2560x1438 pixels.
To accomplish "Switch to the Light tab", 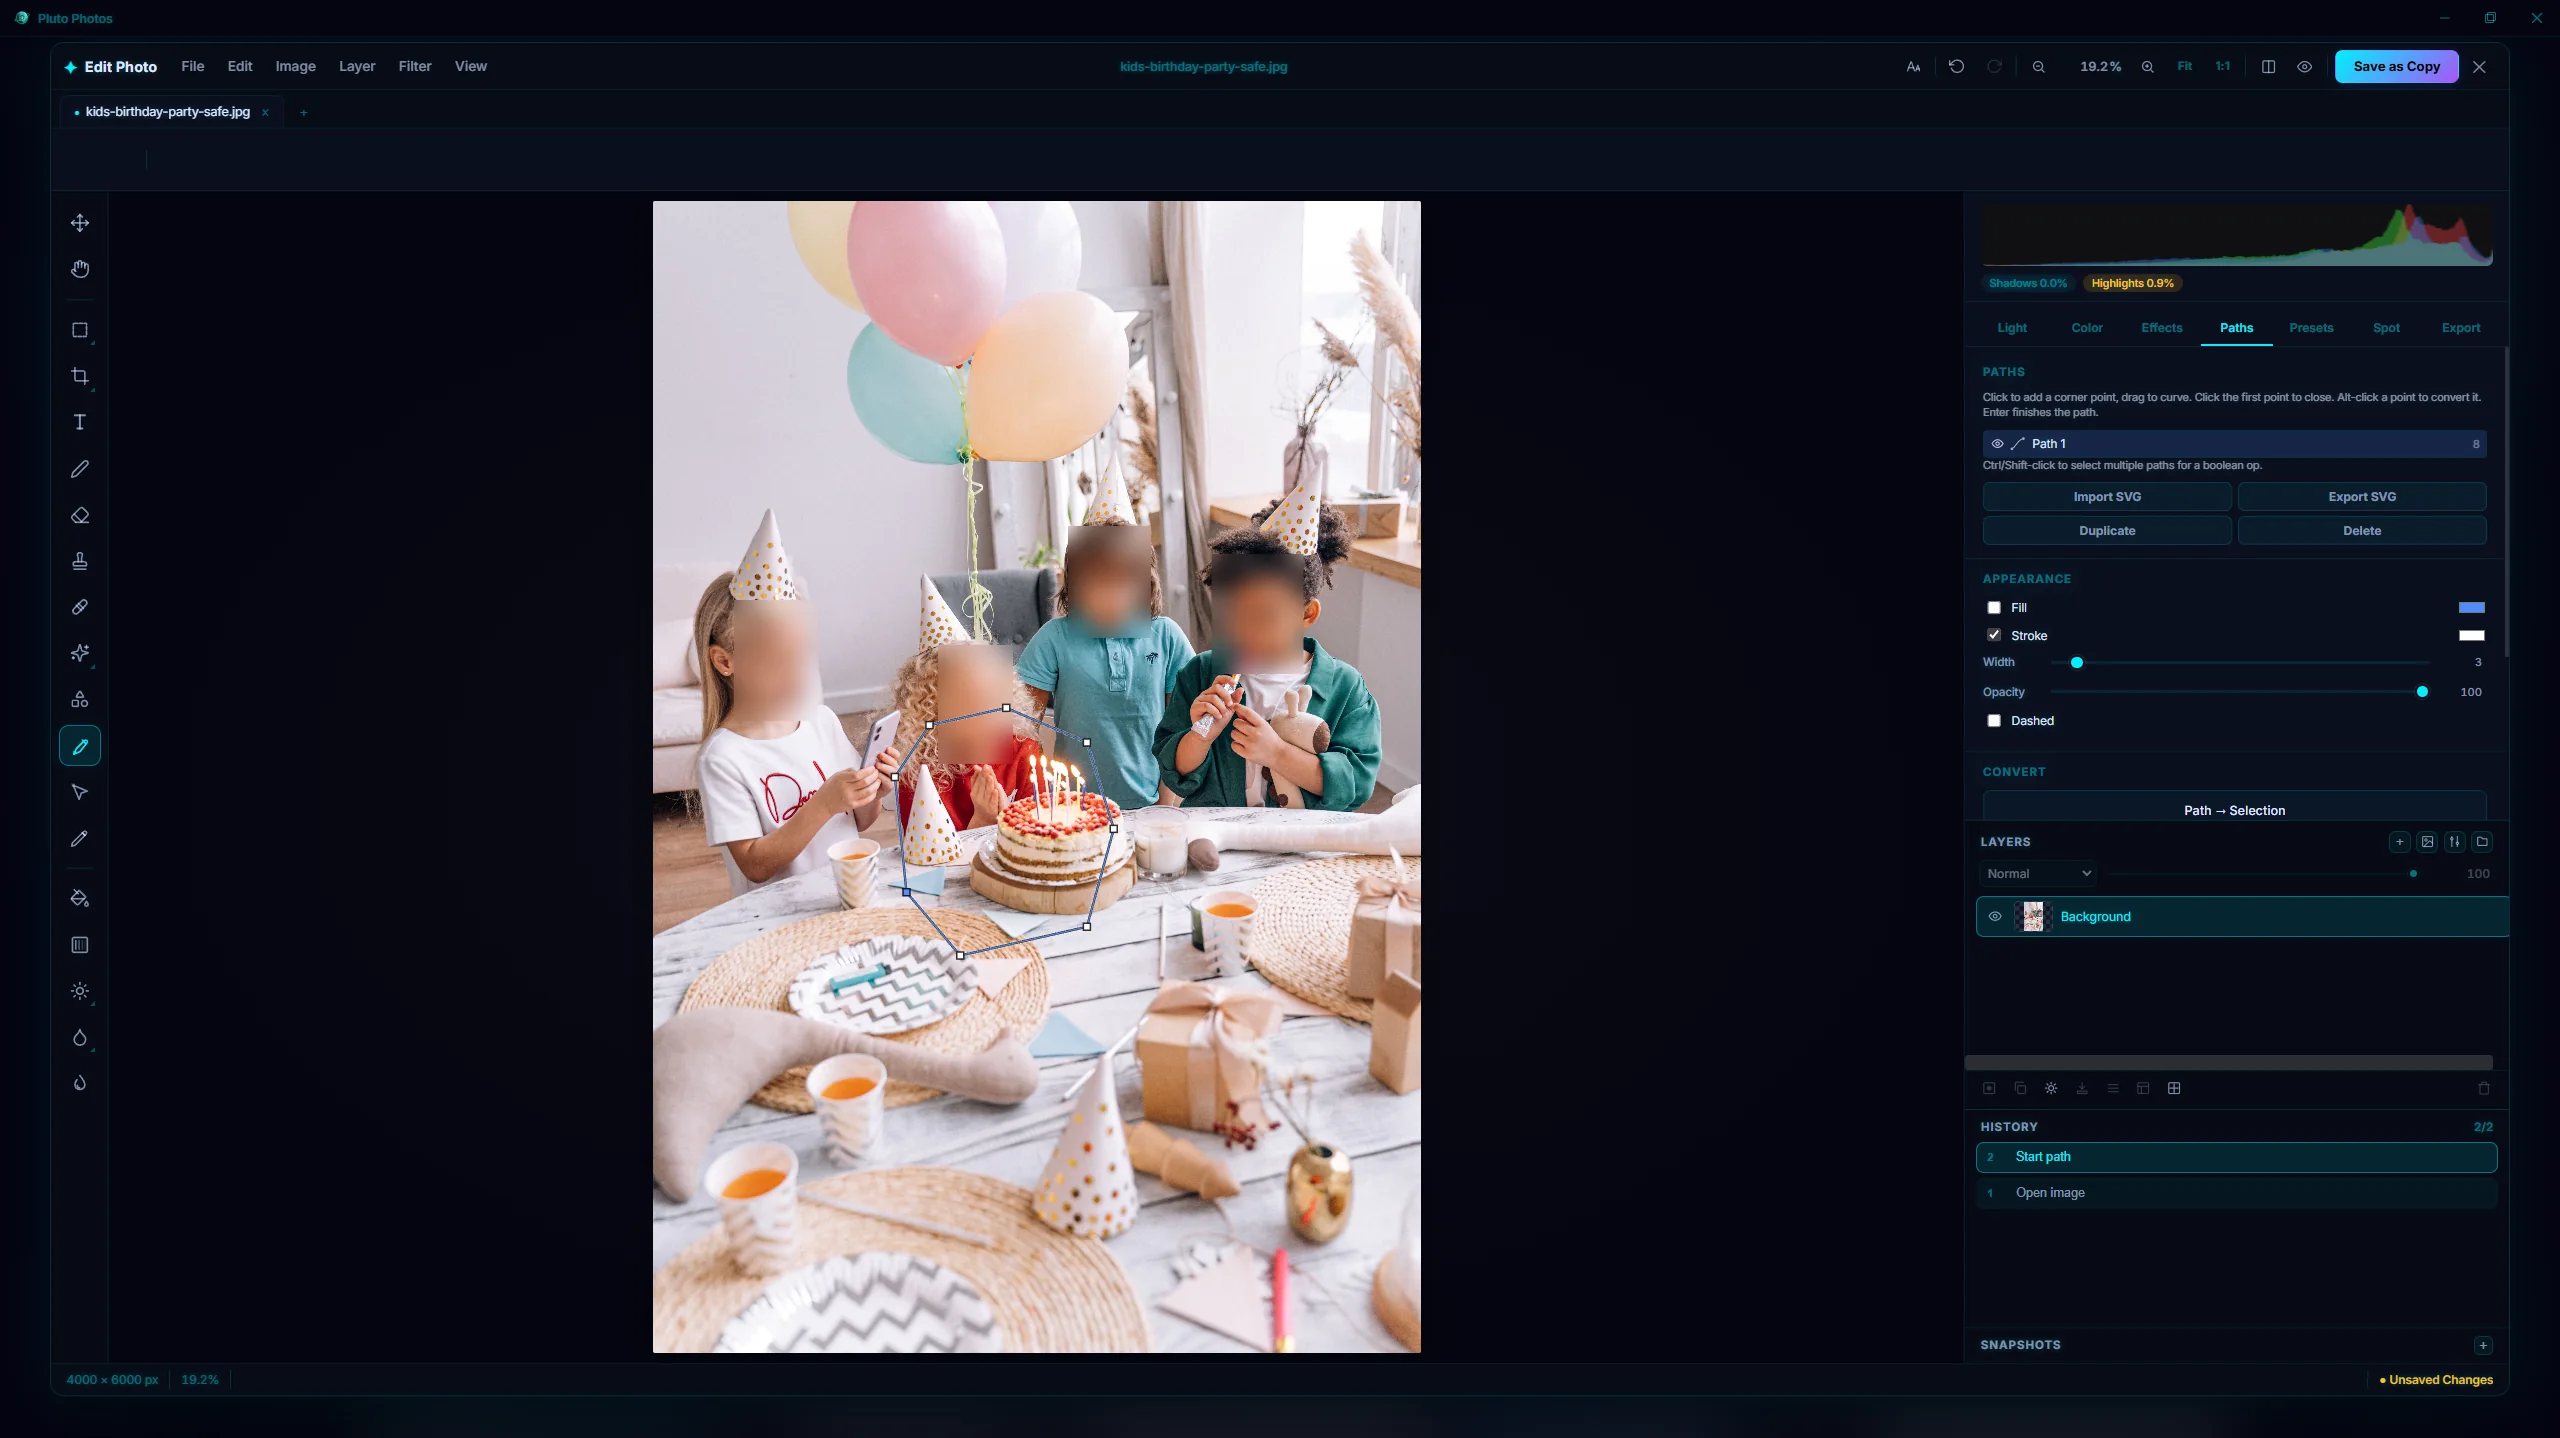I will pyautogui.click(x=2012, y=328).
